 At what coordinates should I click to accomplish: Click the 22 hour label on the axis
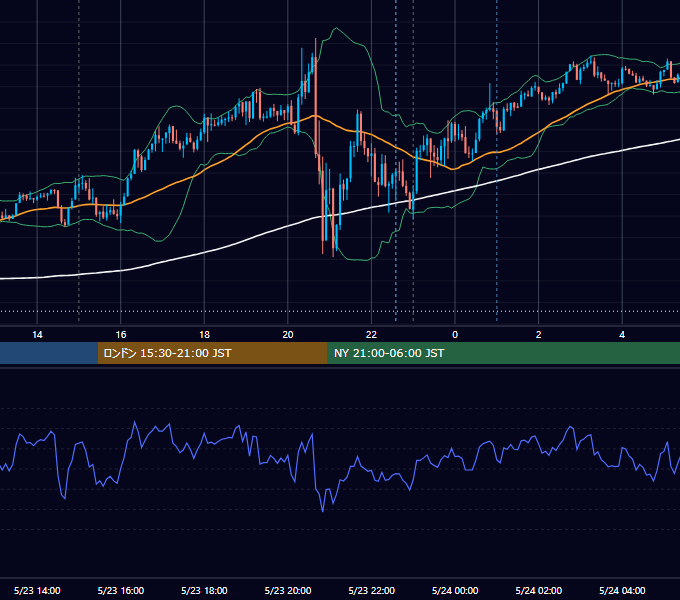pos(371,335)
